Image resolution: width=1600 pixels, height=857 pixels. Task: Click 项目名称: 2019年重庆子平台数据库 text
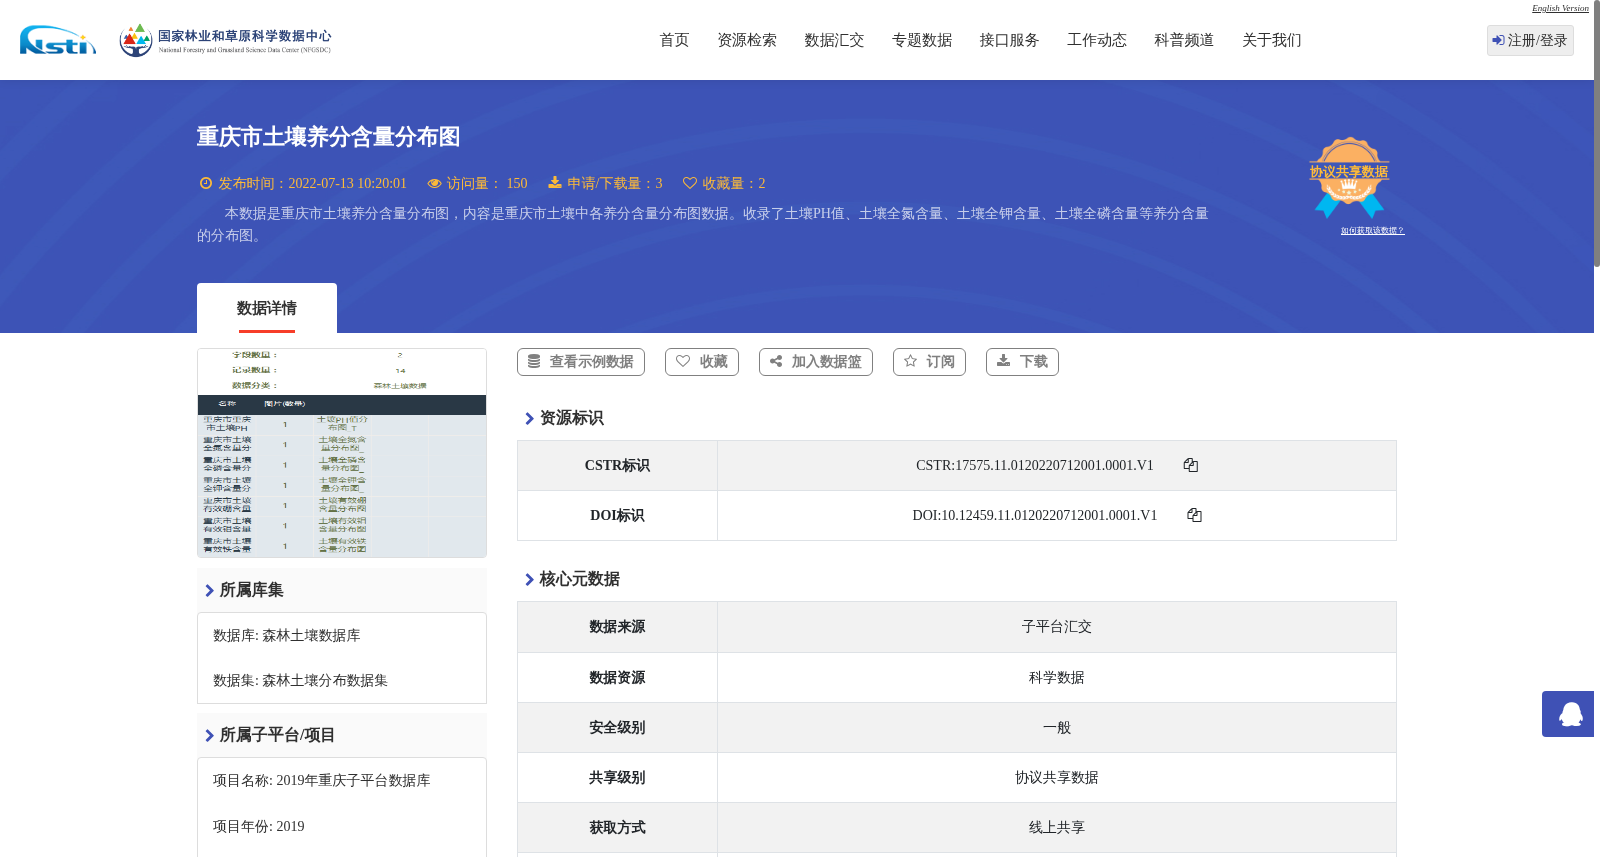[322, 781]
